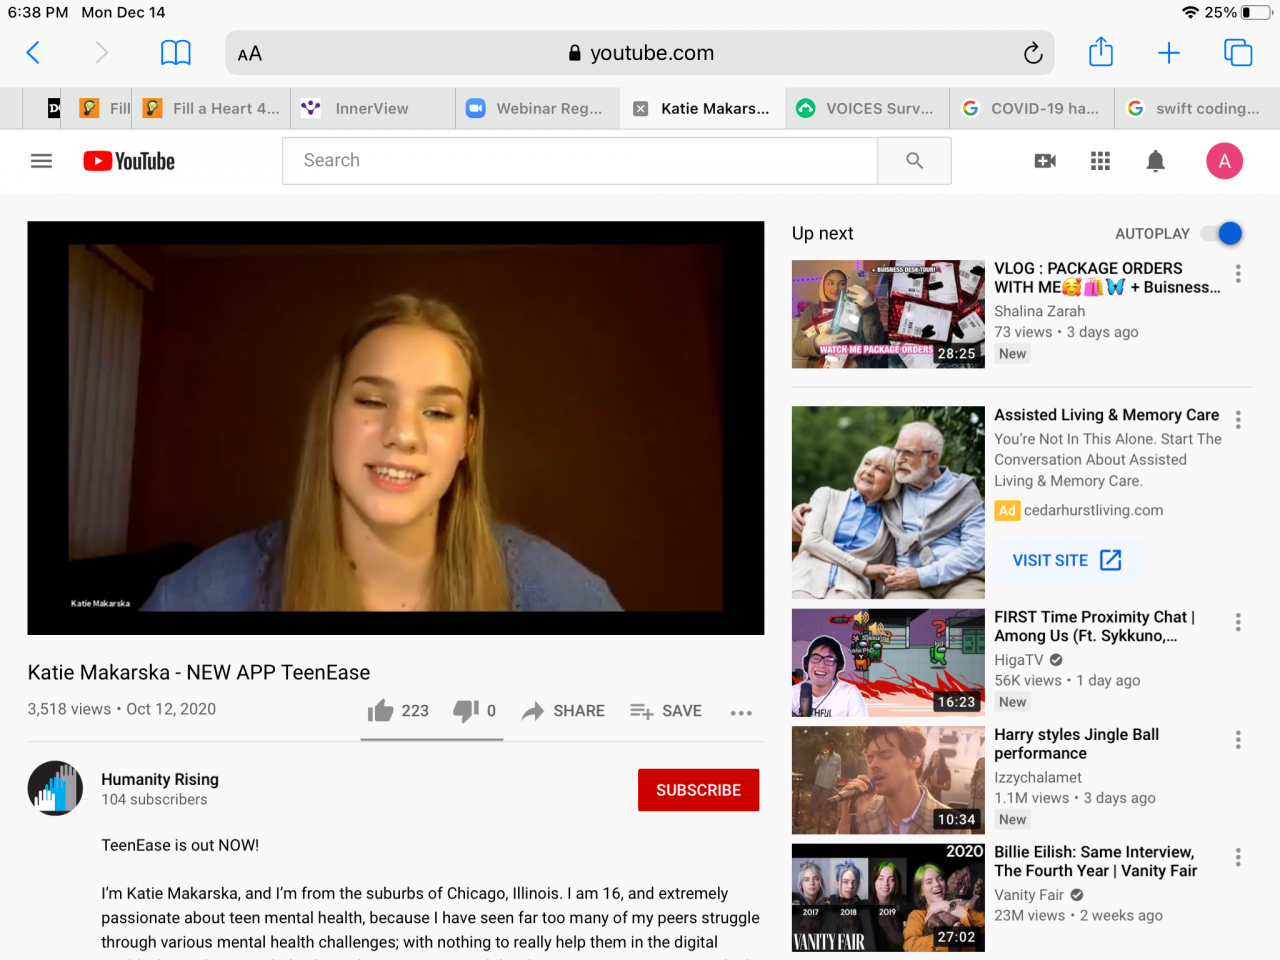The width and height of the screenshot is (1280, 960).
Task: Open the create video camera icon
Action: coord(1045,161)
